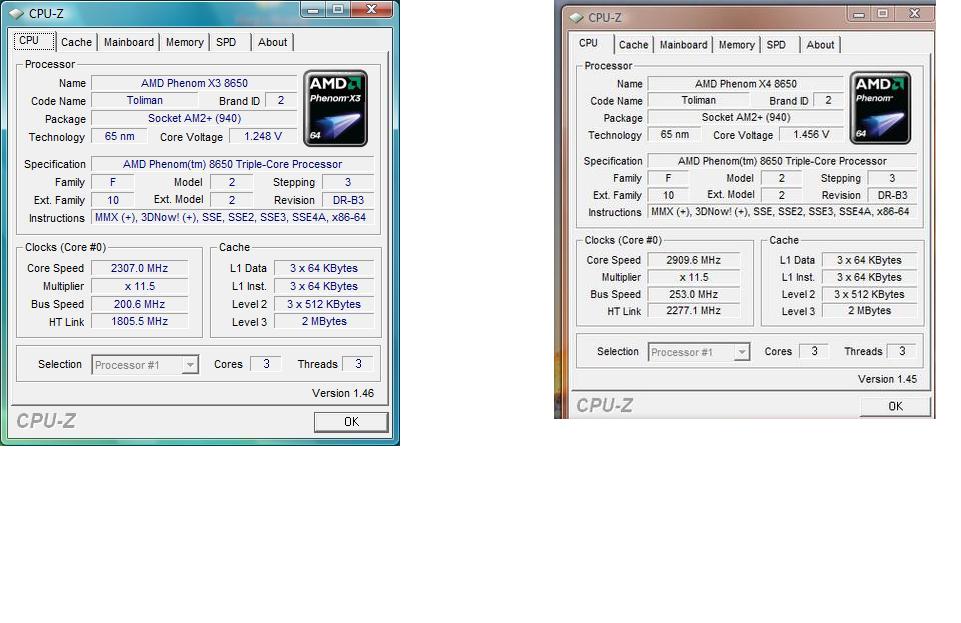Minimize the left CPU-Z window
The image size is (961, 623).
point(313,9)
